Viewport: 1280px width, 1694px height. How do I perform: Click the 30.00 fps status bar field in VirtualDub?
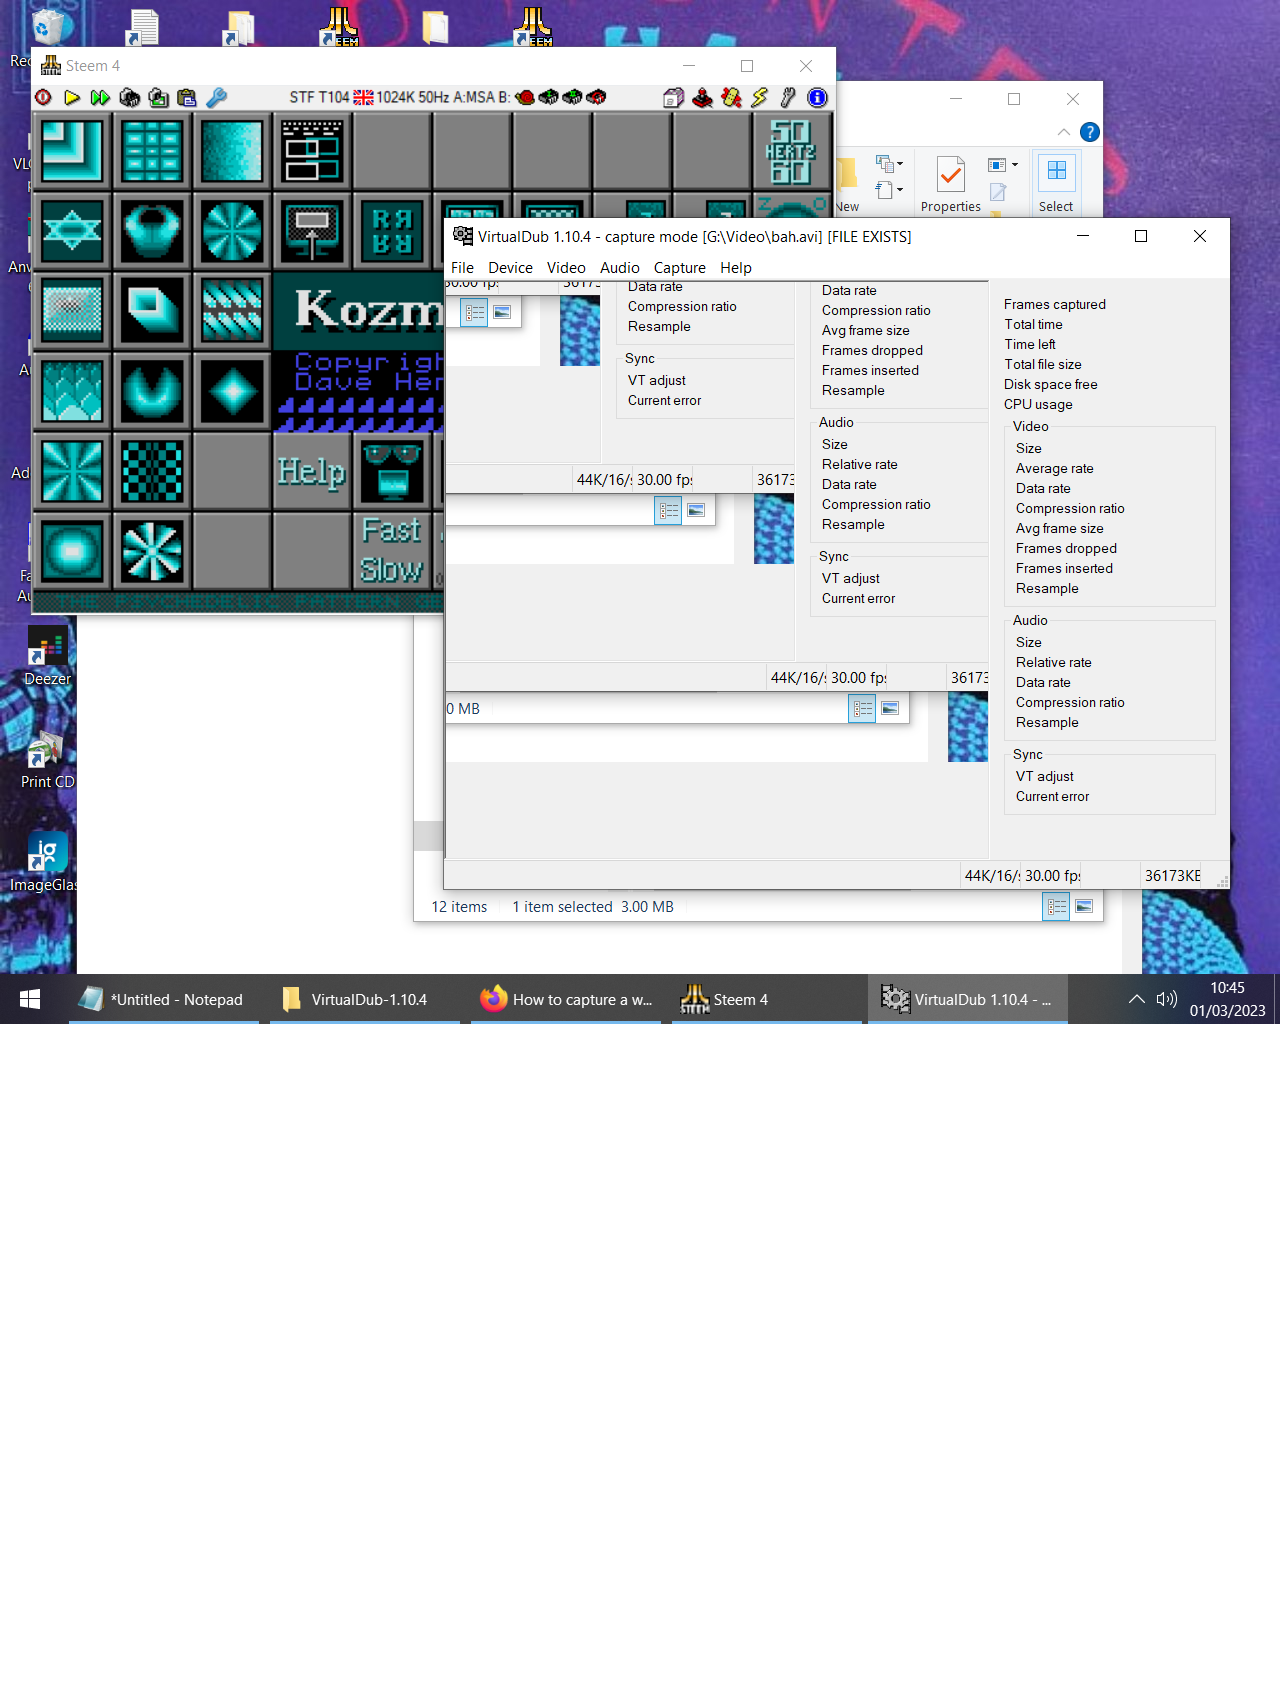coord(1053,876)
